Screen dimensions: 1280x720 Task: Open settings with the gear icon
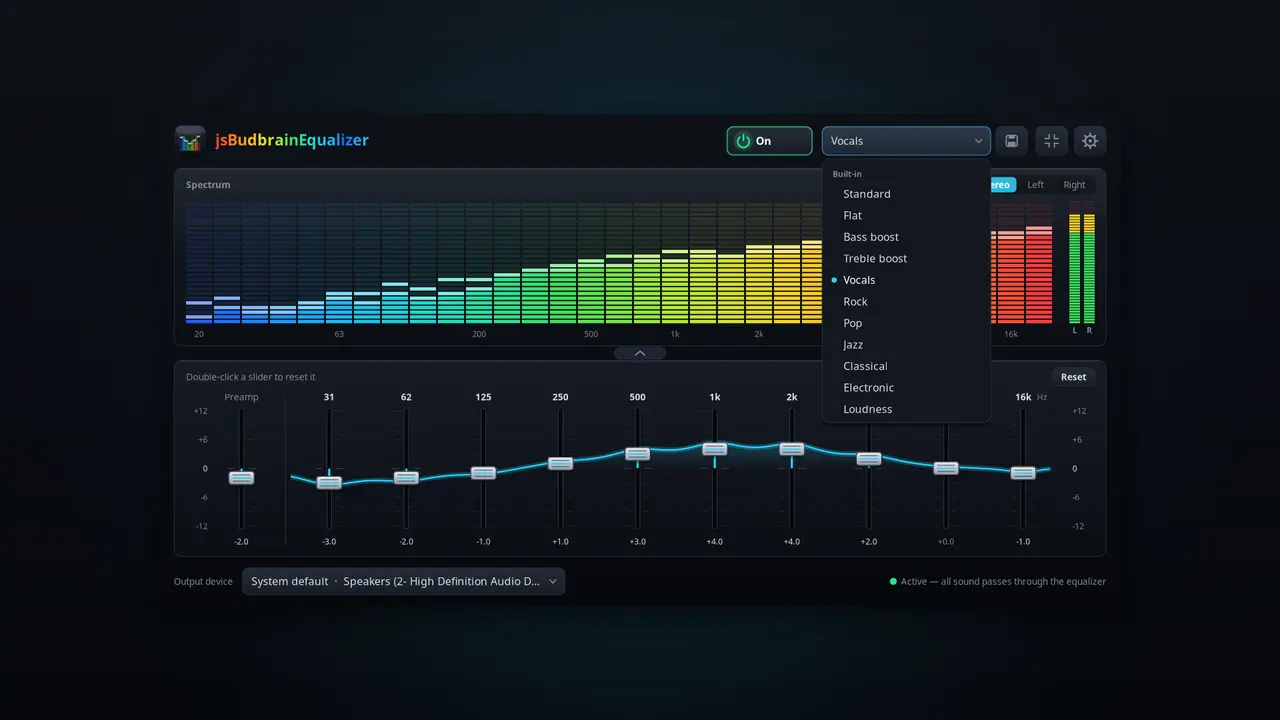pos(1090,141)
